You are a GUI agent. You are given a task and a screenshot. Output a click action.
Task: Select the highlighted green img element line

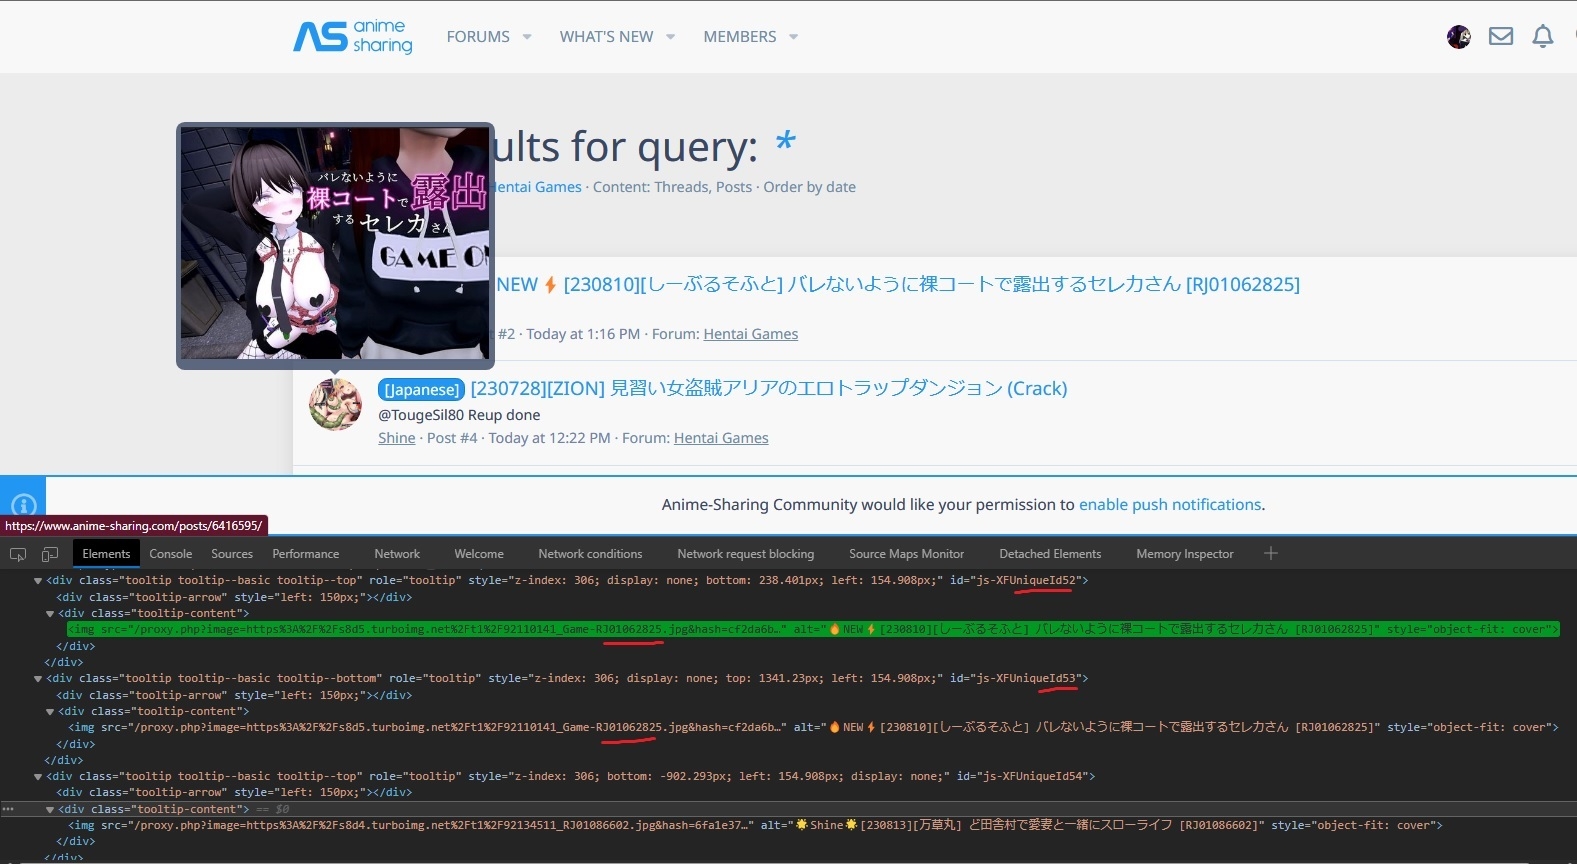(813, 629)
